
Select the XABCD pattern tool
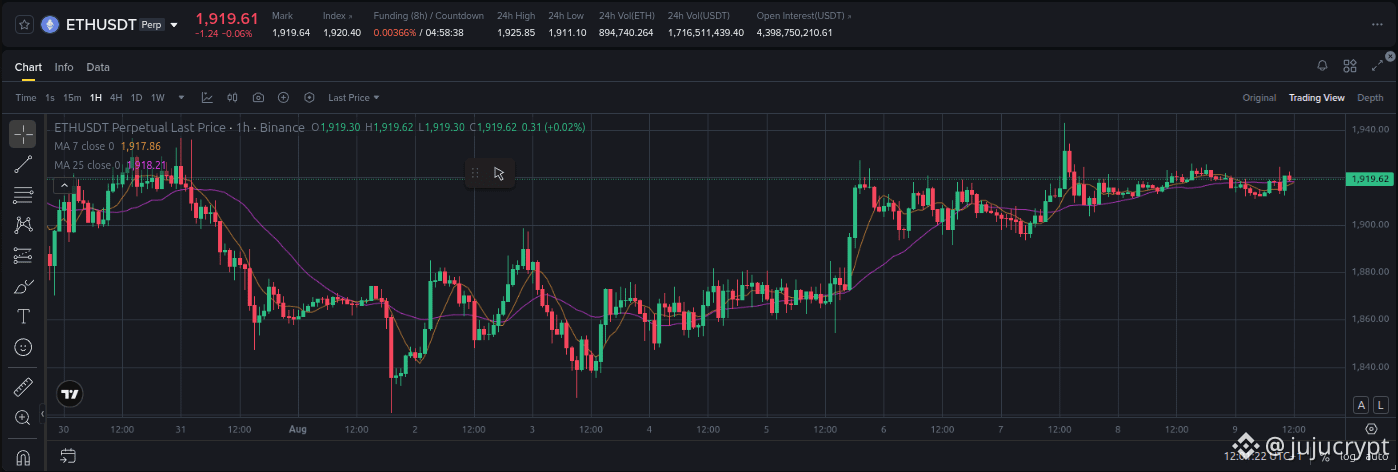coord(23,225)
